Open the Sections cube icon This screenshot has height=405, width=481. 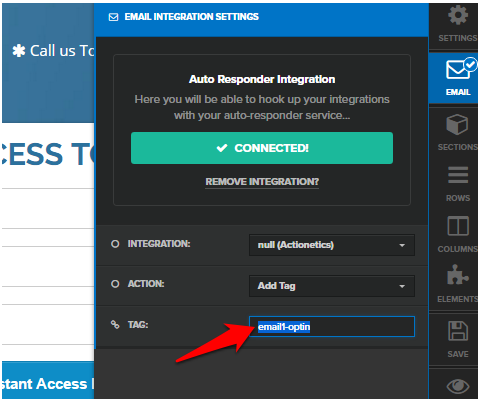[457, 125]
